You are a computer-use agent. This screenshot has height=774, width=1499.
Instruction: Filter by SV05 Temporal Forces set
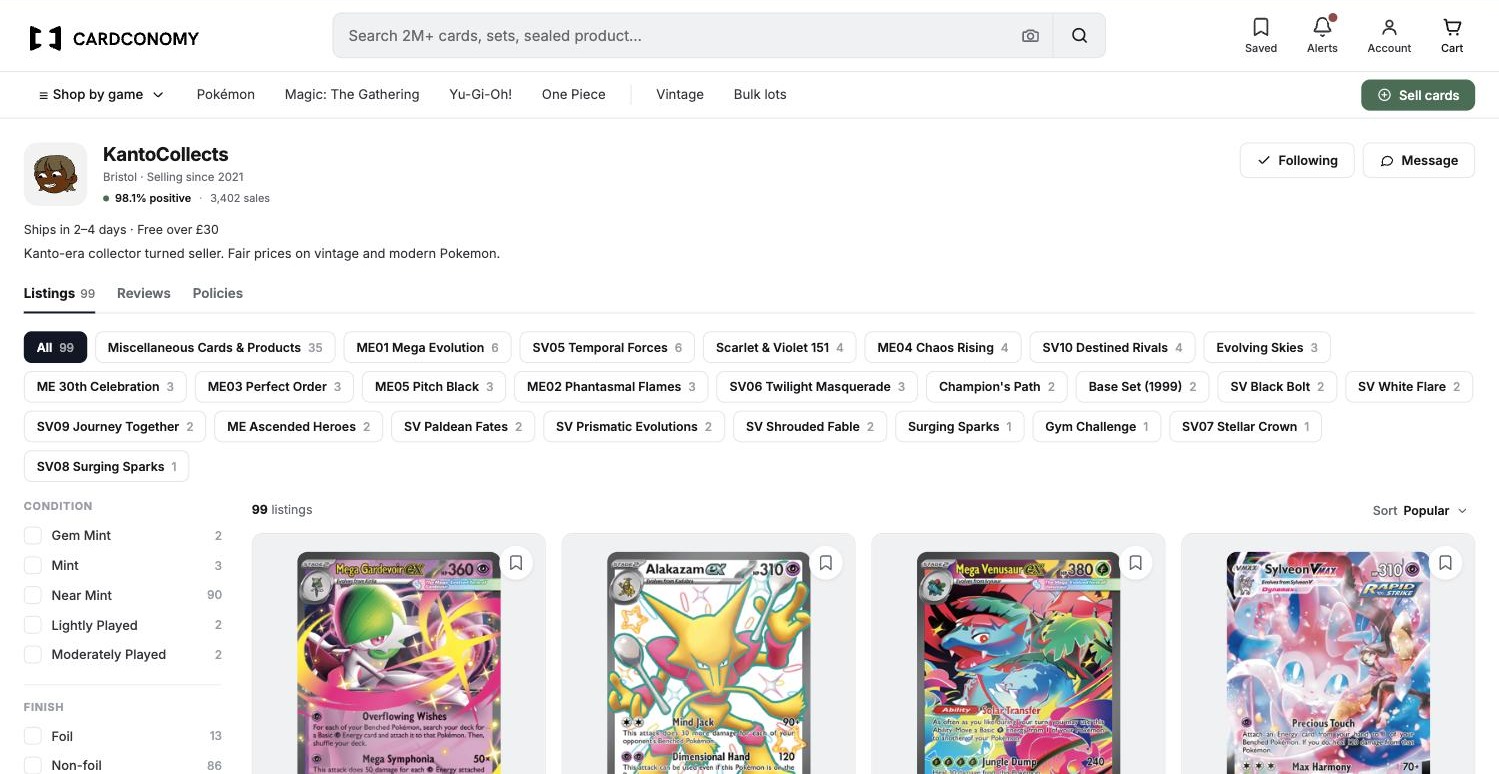pos(607,347)
